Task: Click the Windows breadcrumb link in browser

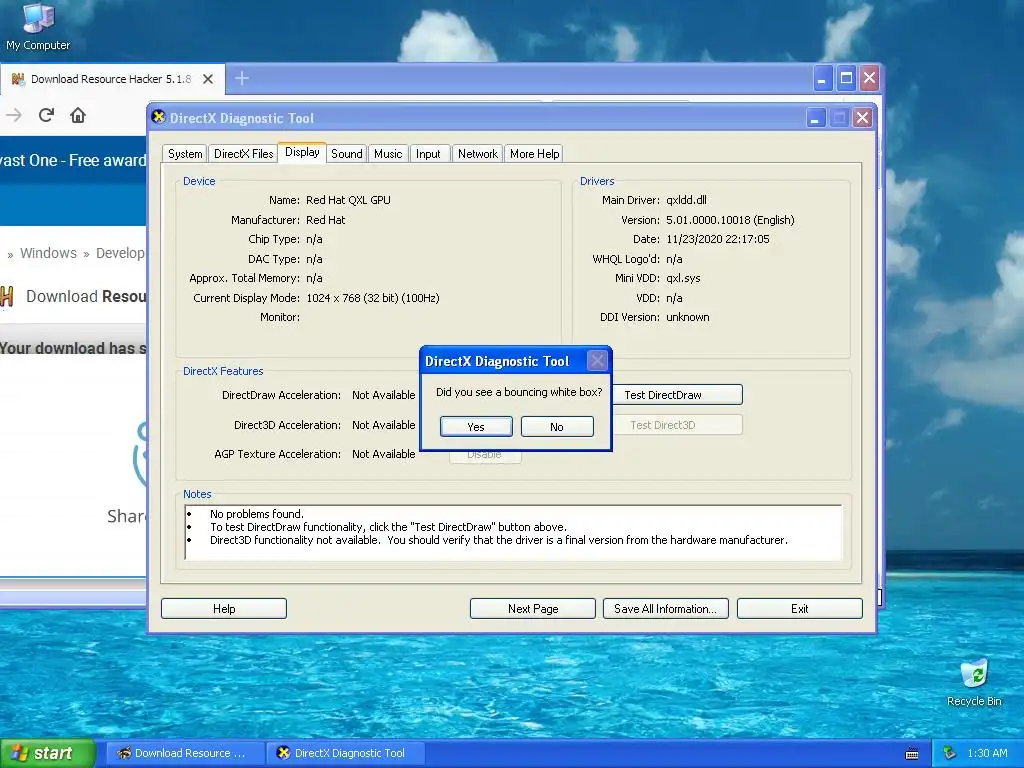Action: [48, 253]
